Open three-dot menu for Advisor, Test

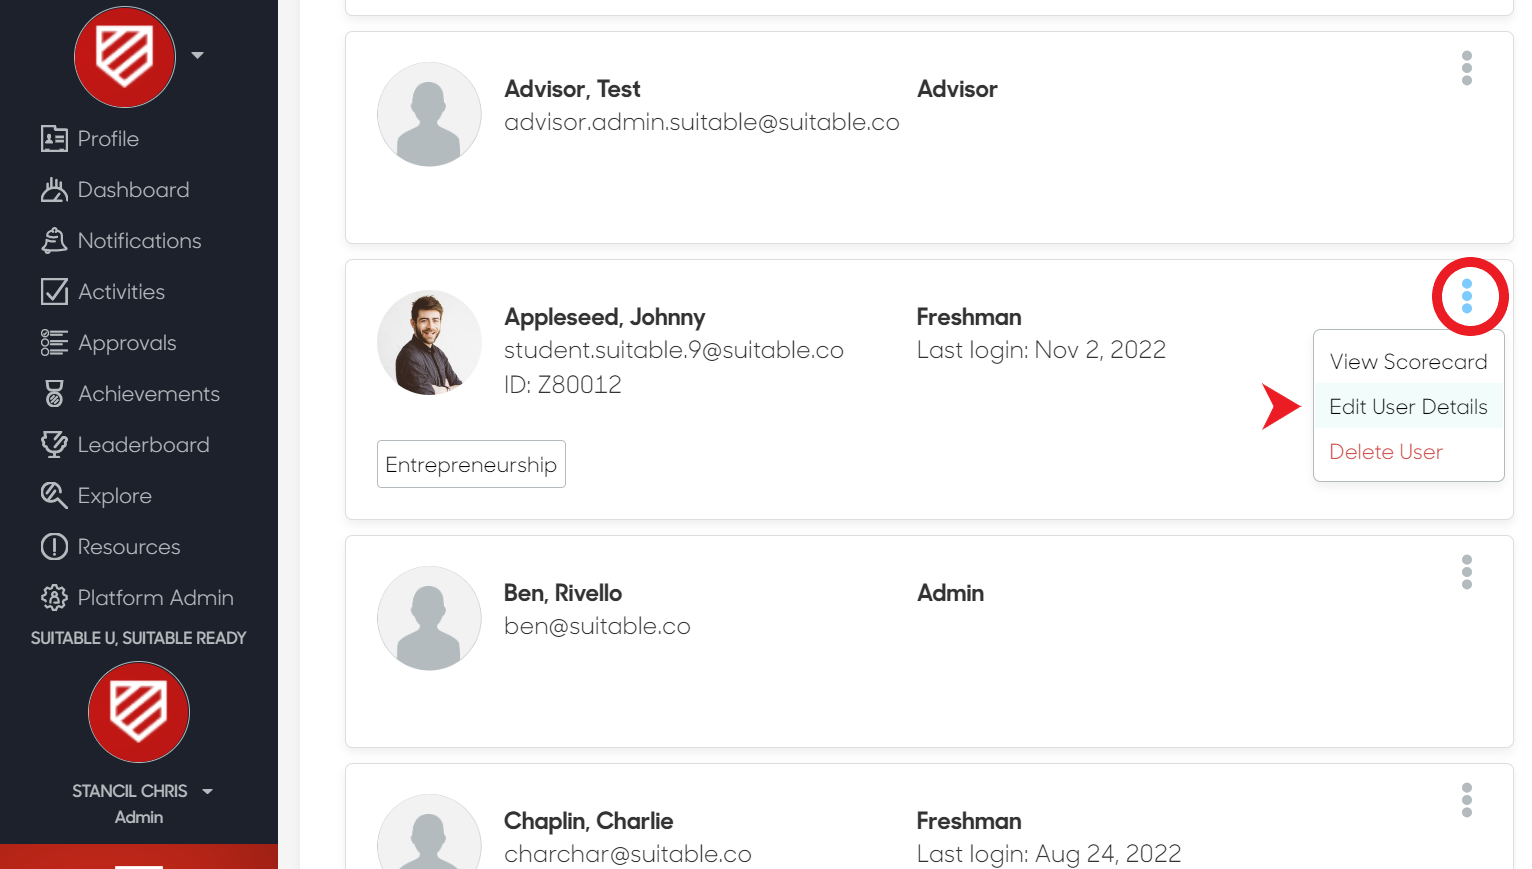[1467, 68]
